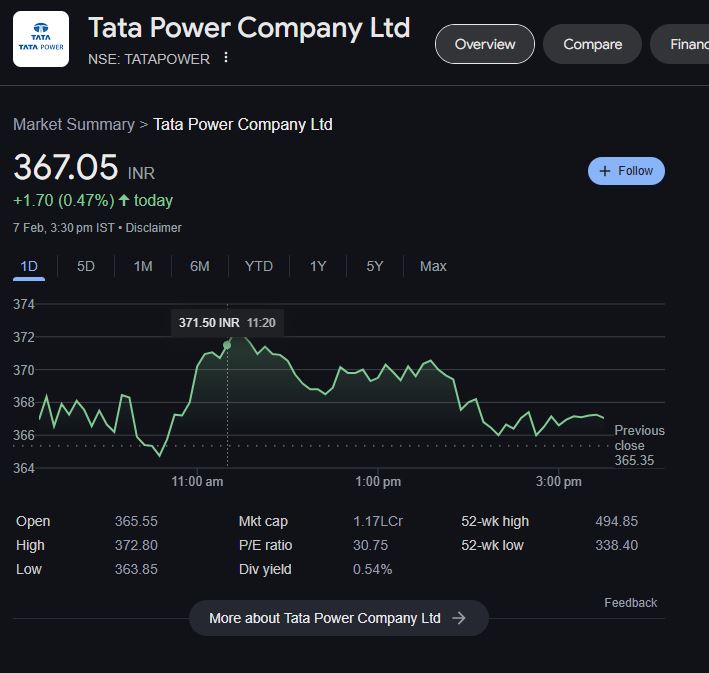Click the Tata Power Company Ltd title

point(249,28)
